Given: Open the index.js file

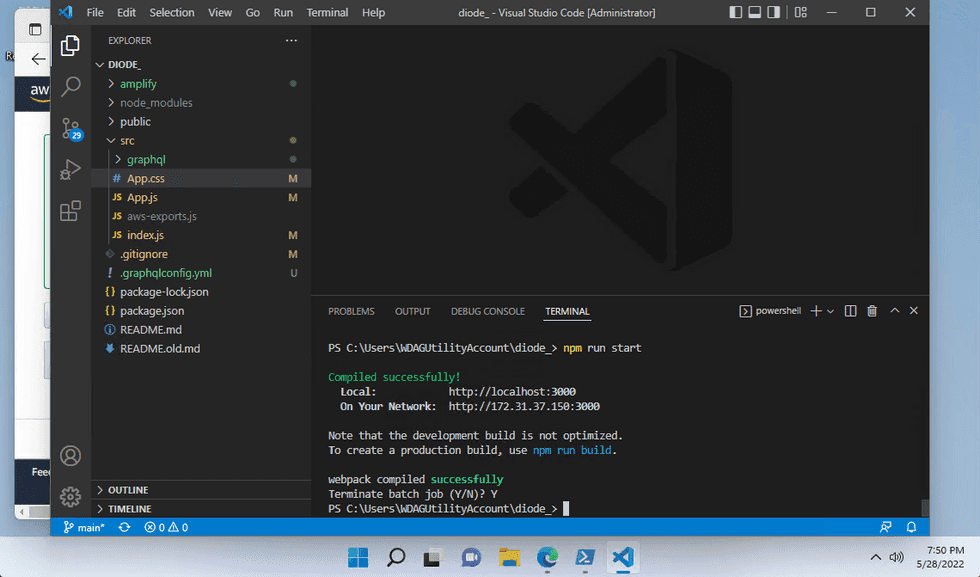Looking at the screenshot, I should point(201,235).
